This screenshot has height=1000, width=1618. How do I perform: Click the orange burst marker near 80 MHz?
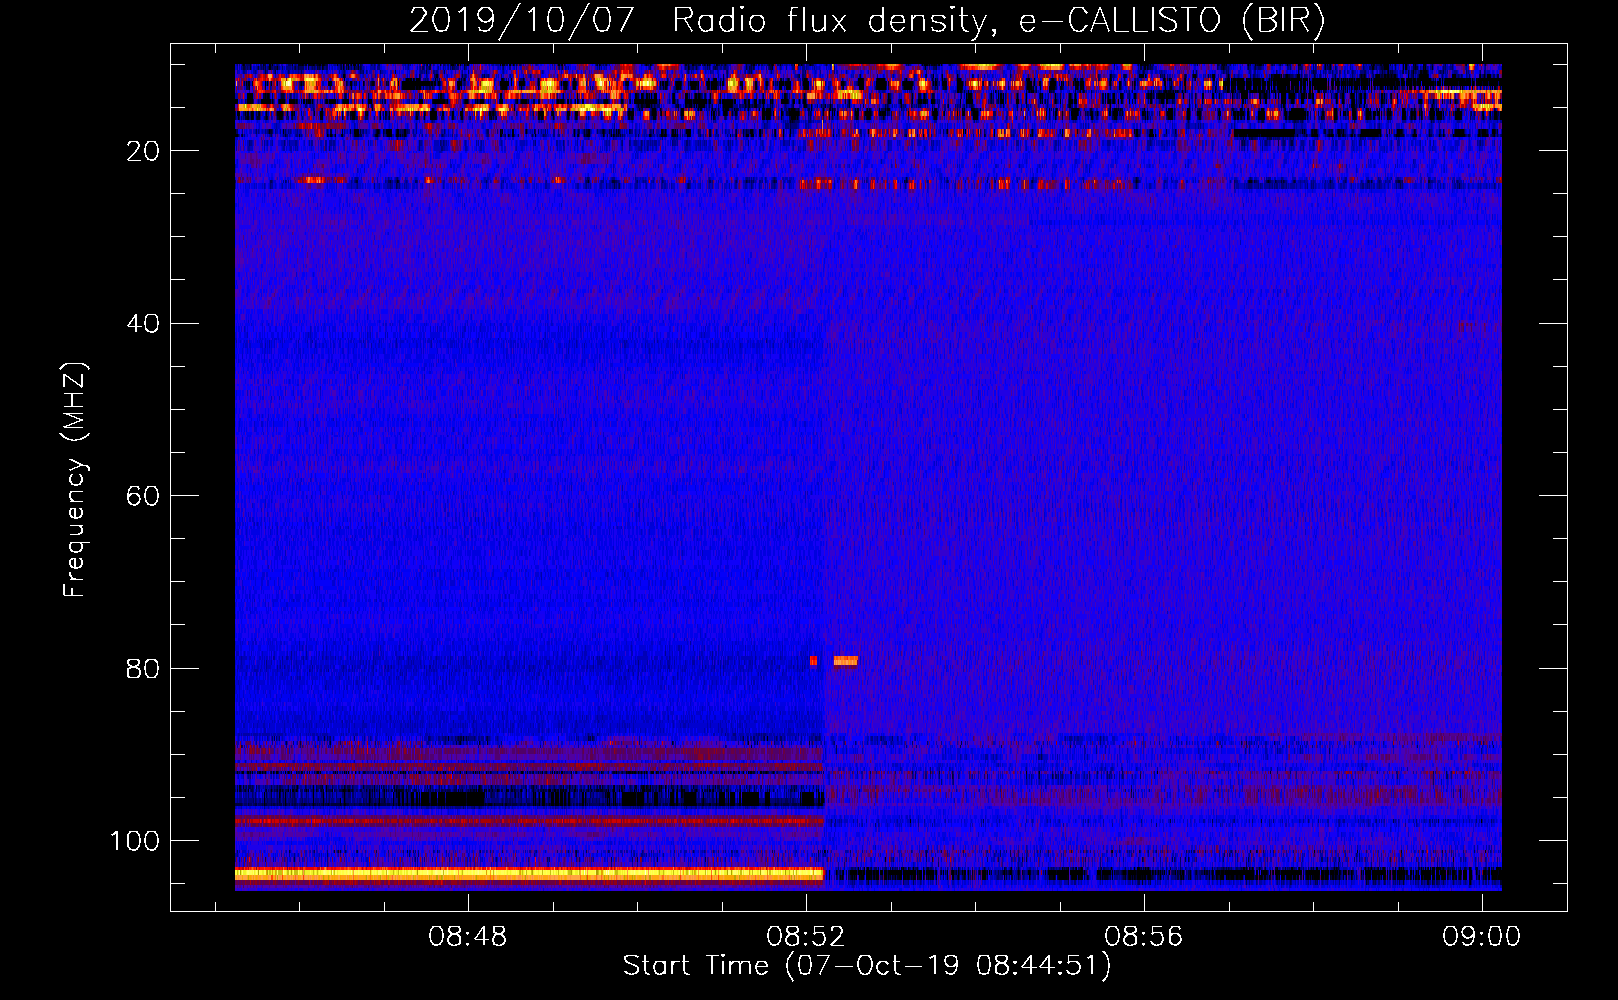click(846, 660)
